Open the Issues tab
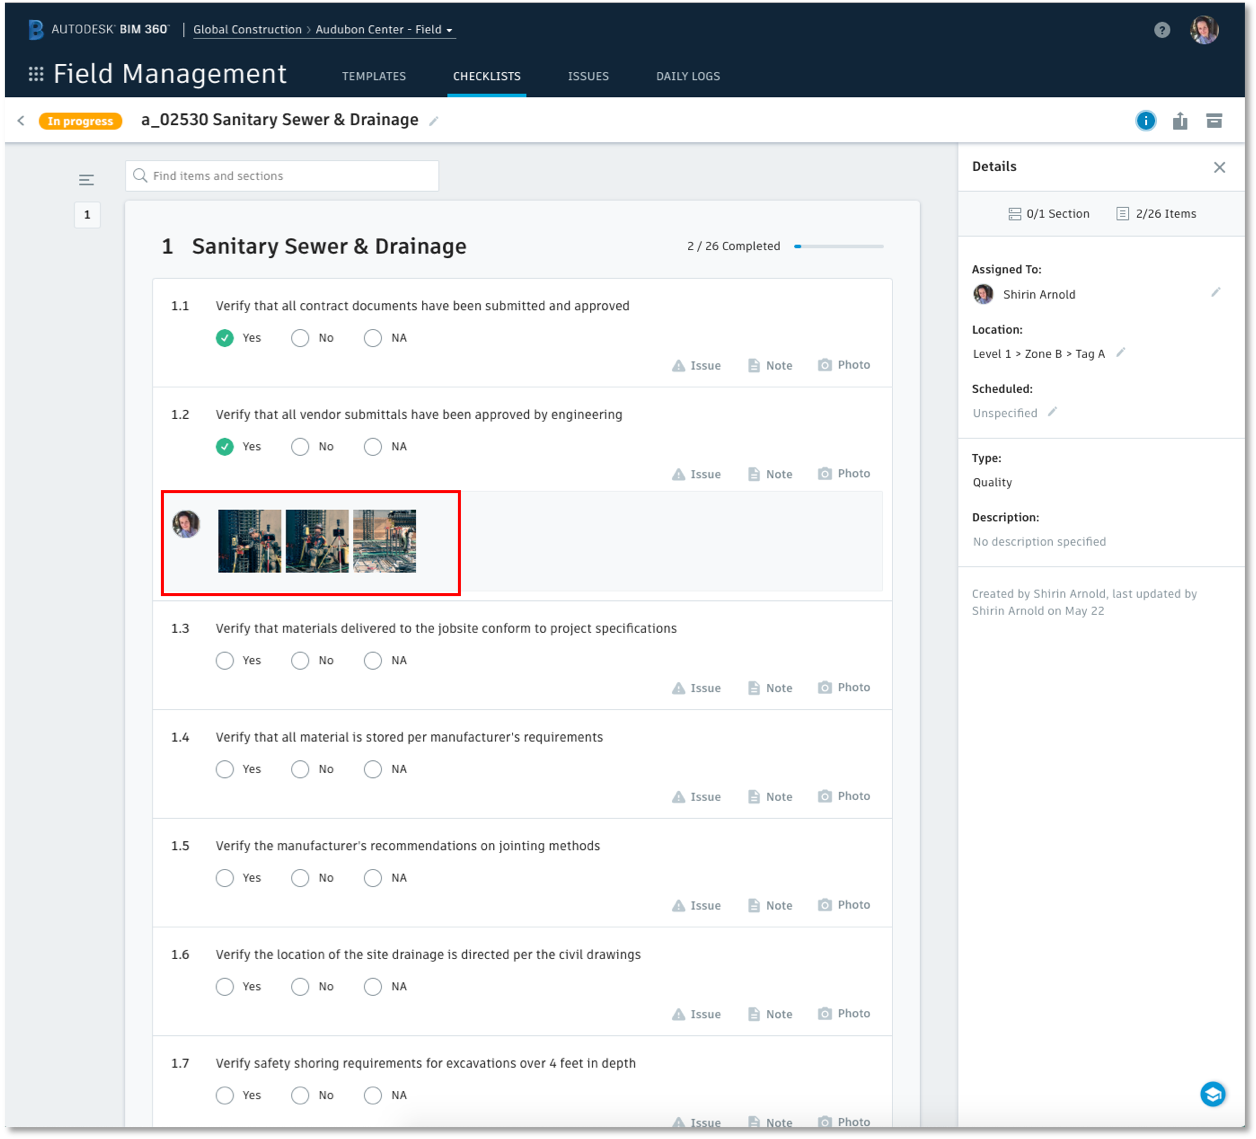Image resolution: width=1256 pixels, height=1139 pixels. click(588, 76)
